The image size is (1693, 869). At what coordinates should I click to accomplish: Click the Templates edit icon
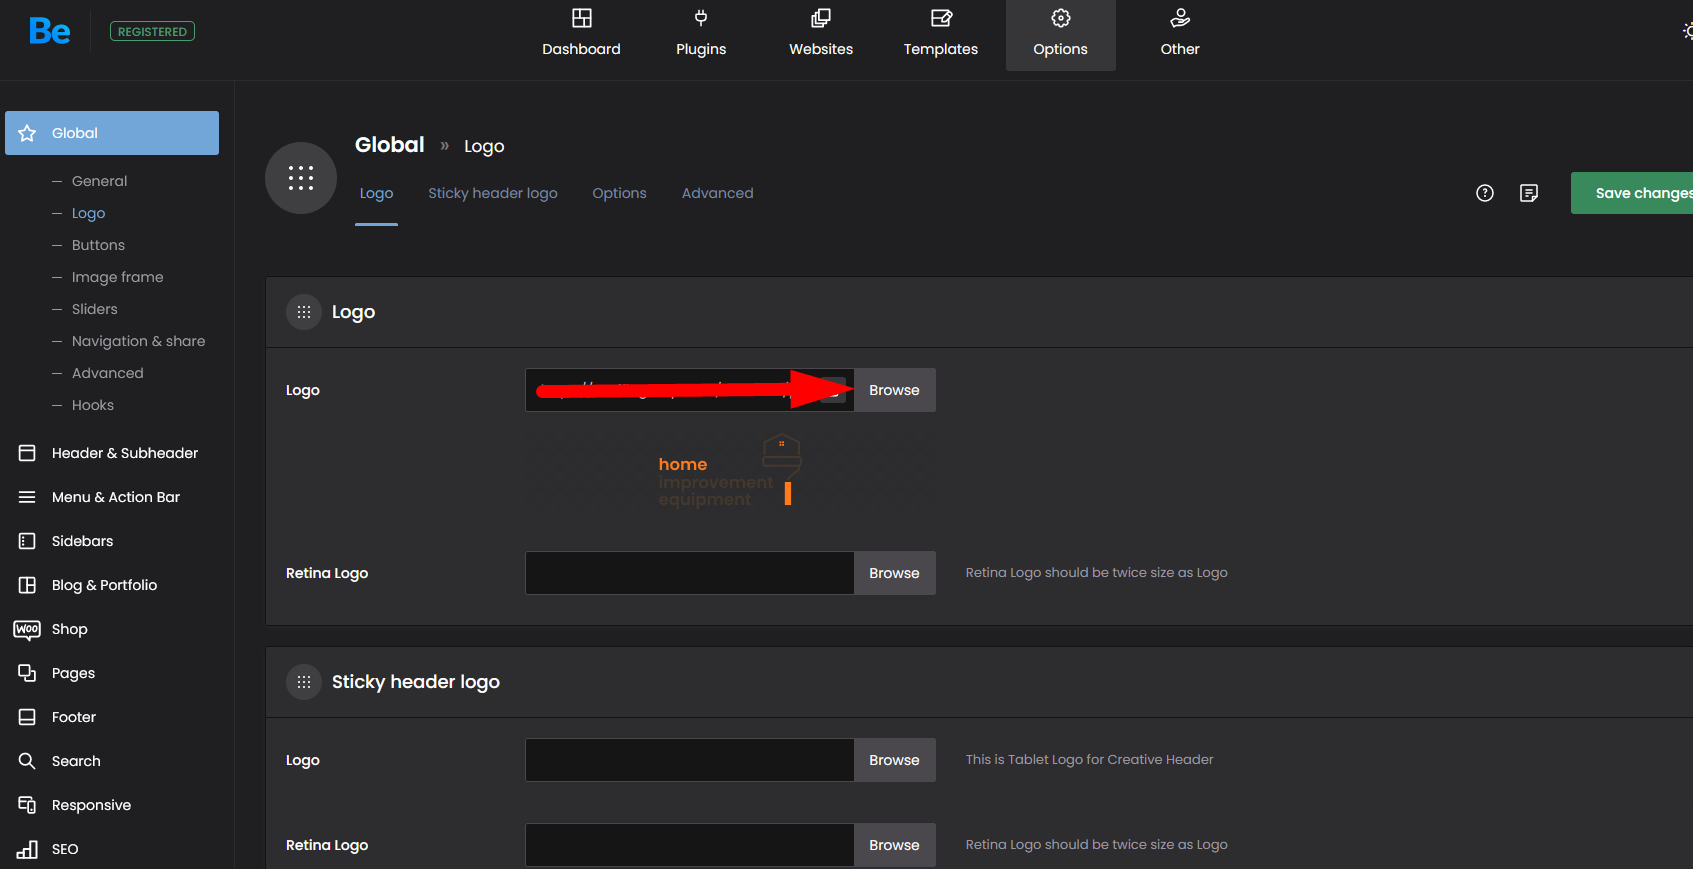(941, 18)
